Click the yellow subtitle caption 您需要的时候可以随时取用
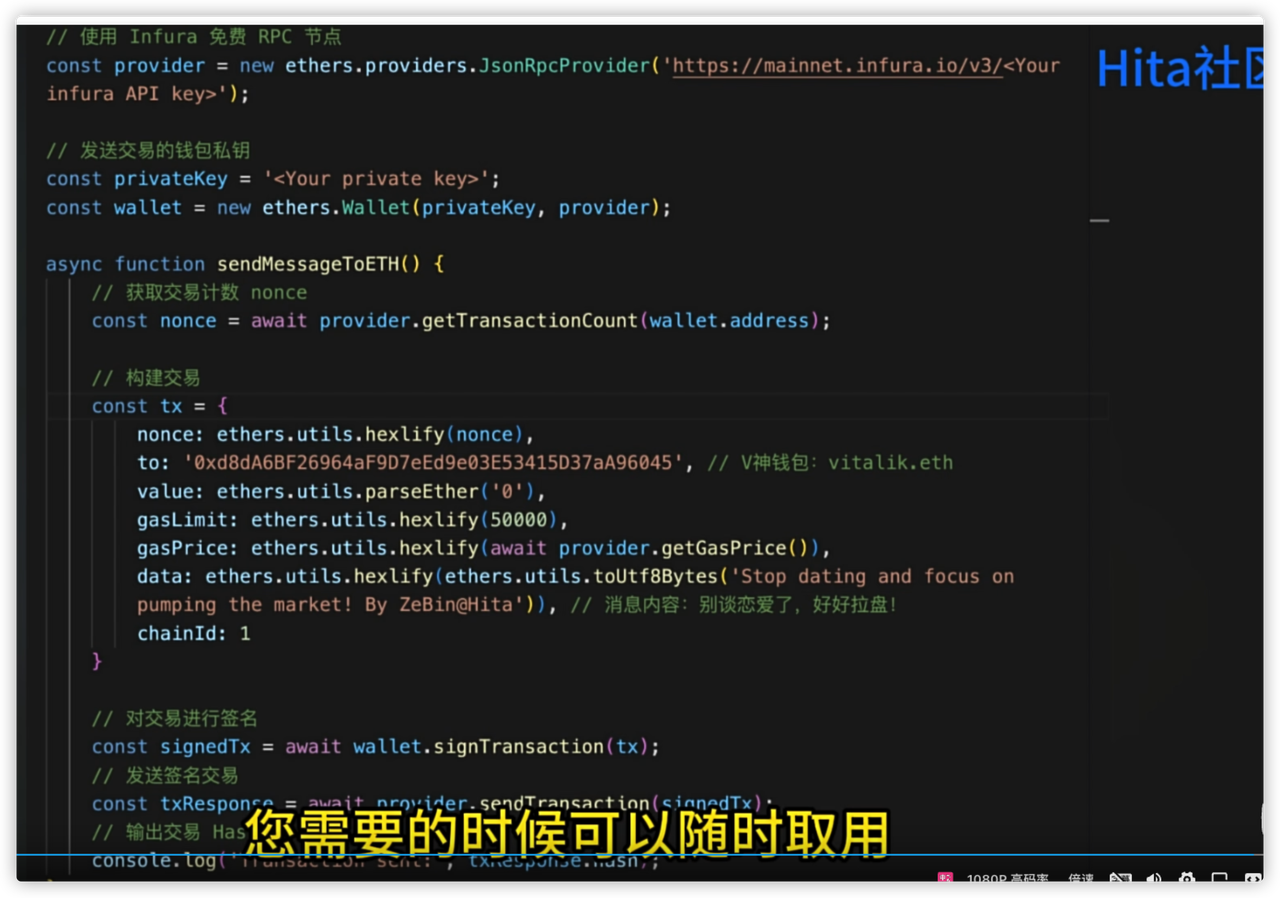 tap(567, 833)
